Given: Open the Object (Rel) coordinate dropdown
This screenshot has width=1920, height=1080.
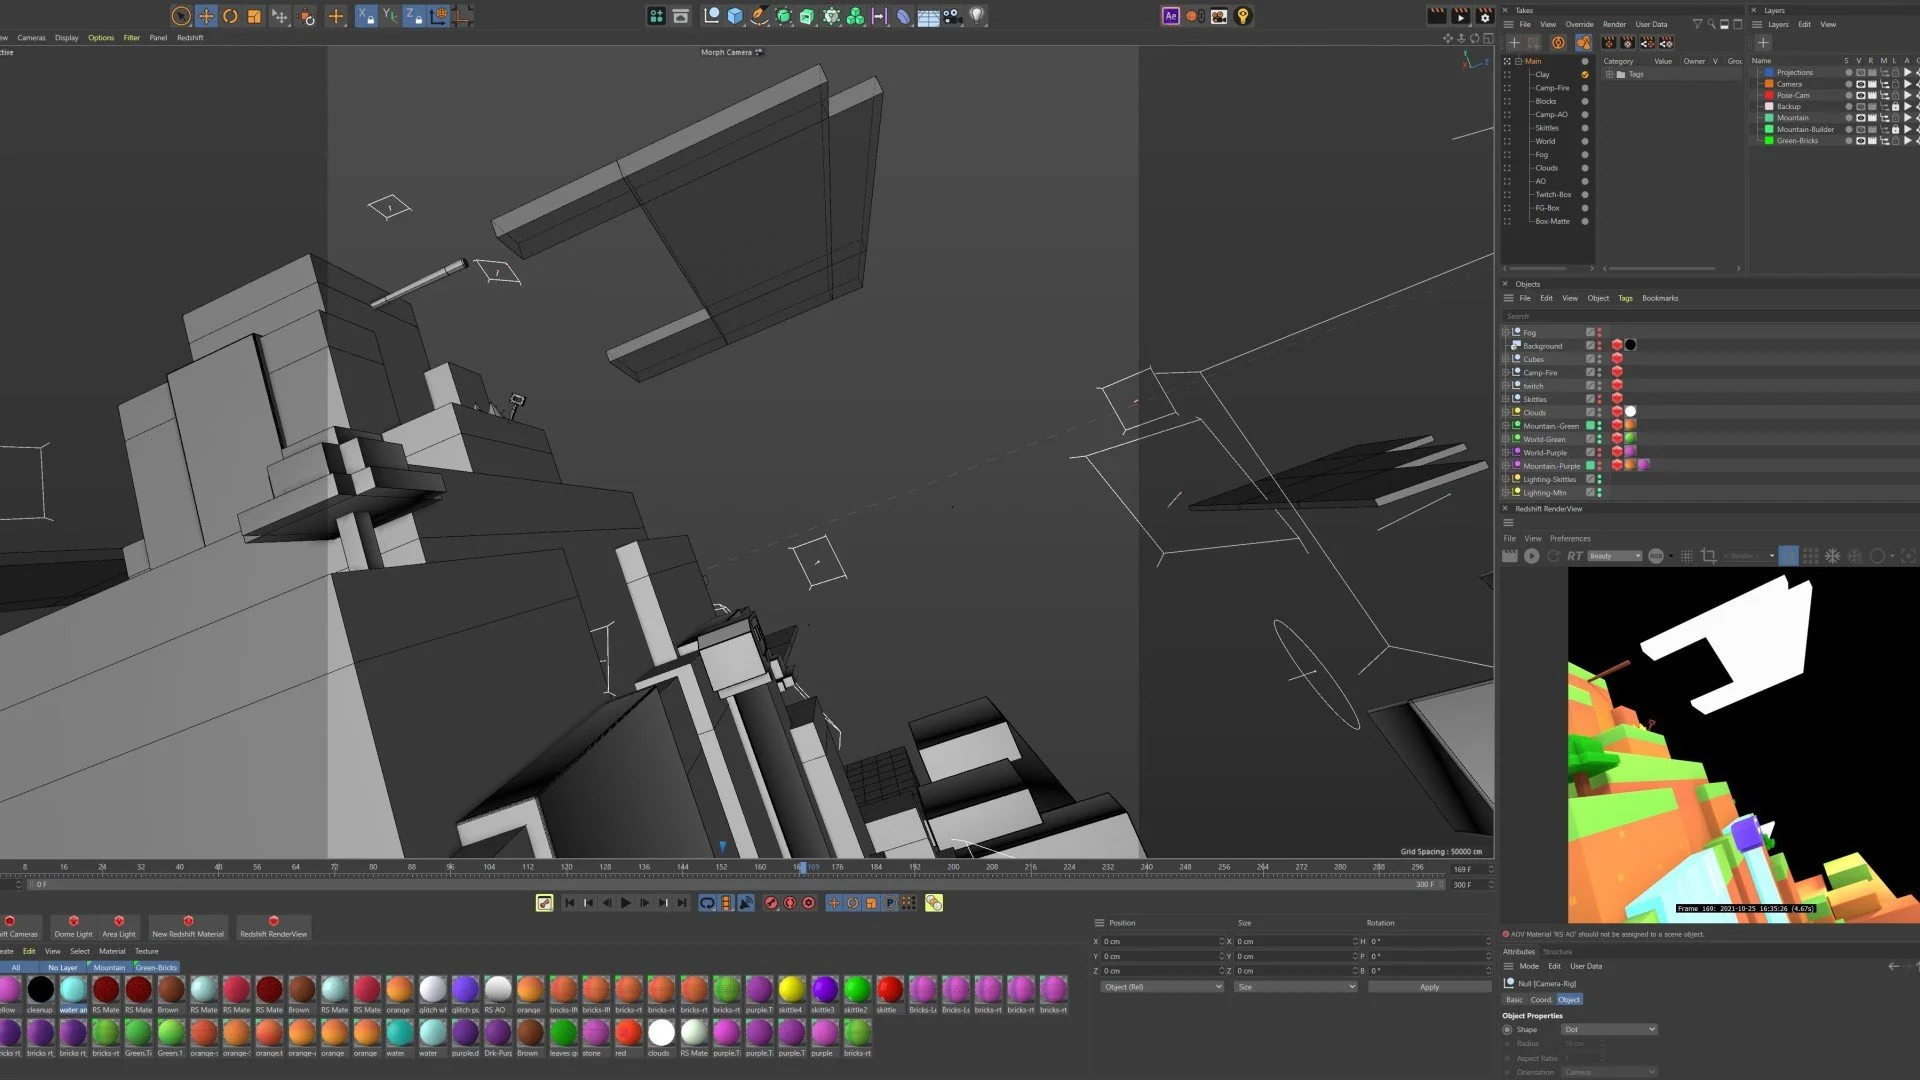Looking at the screenshot, I should [x=1162, y=987].
